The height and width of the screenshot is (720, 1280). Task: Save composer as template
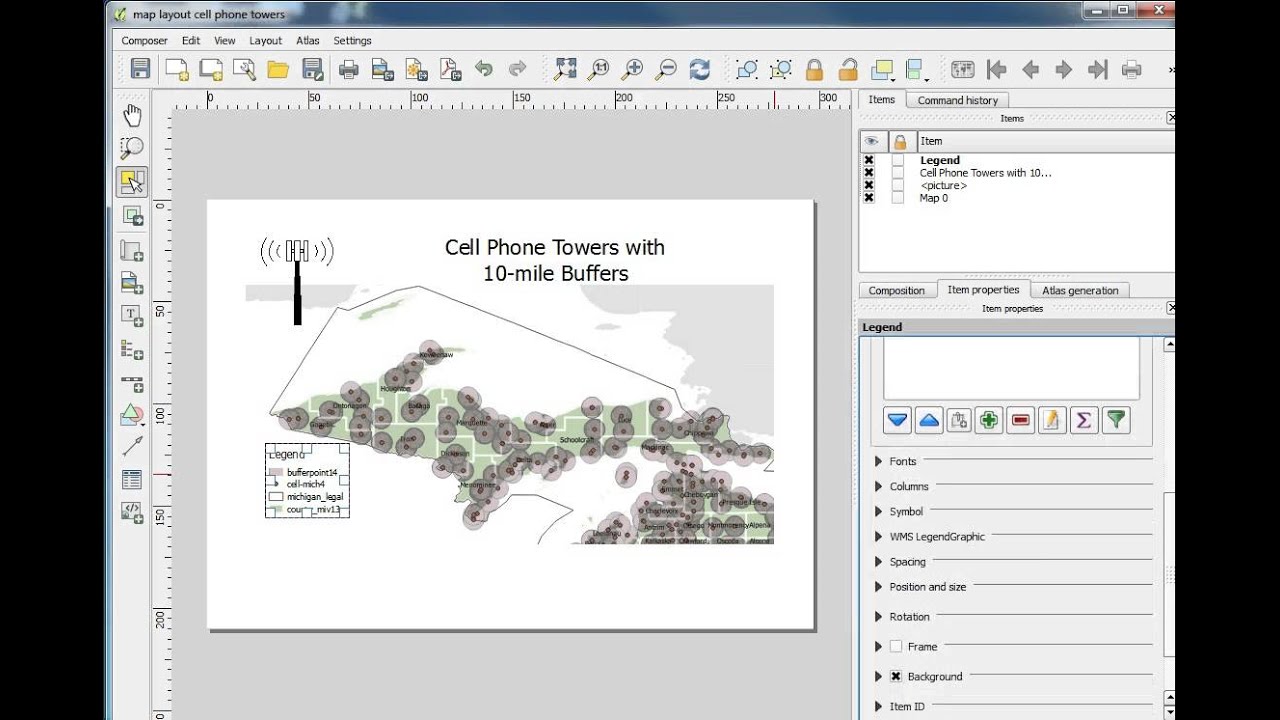[x=312, y=69]
